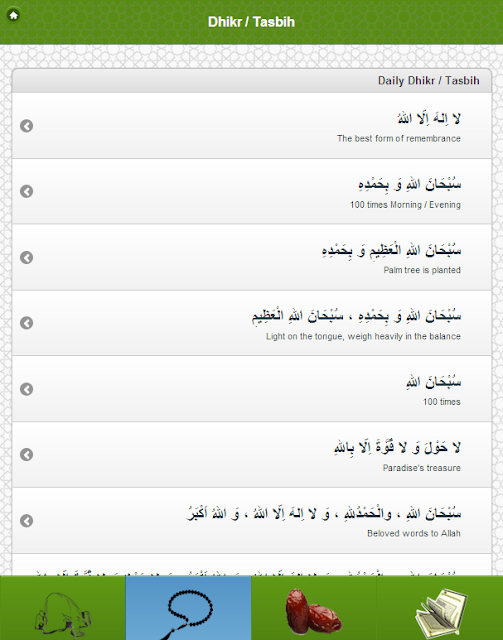Viewport: 503px width, 640px height.
Task: Click the 'Daily Dhikr / Tasbih' list header
Action: point(252,80)
